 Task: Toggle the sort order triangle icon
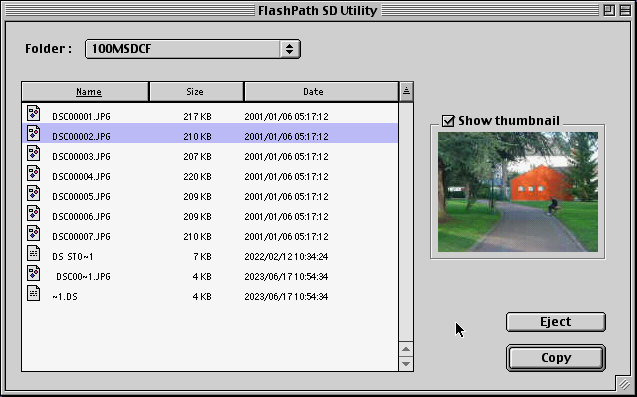point(406,91)
